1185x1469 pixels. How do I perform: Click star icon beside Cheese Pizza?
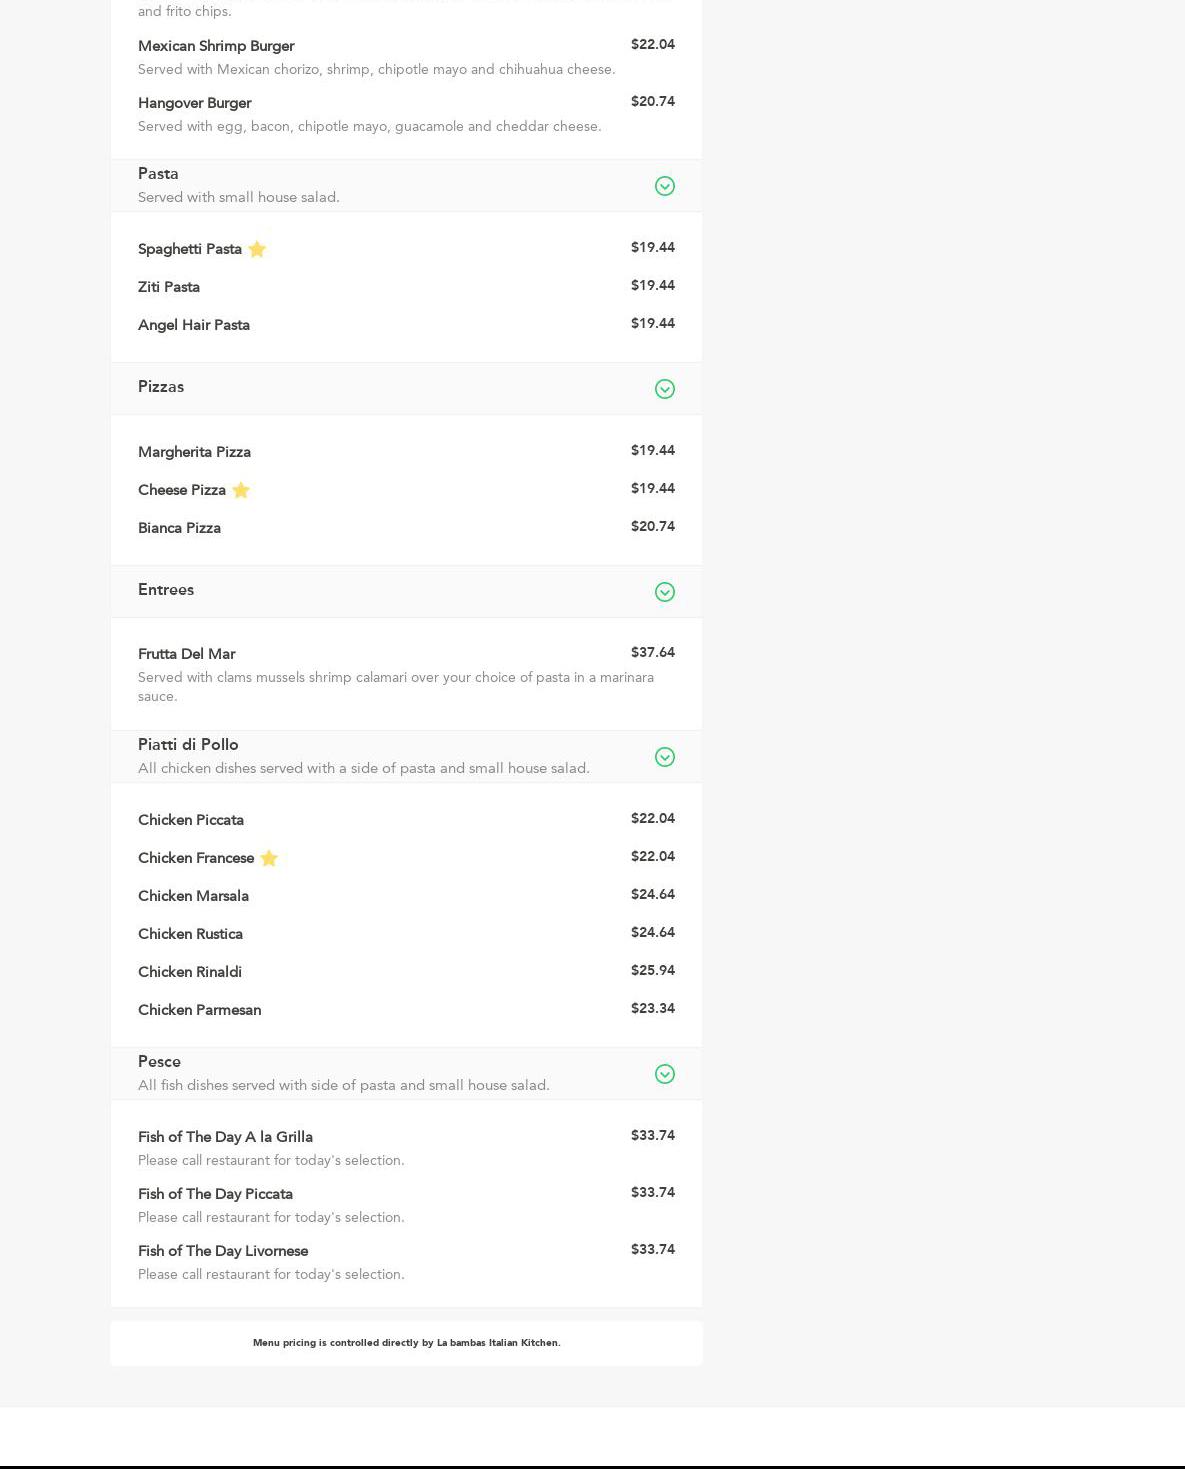(241, 490)
